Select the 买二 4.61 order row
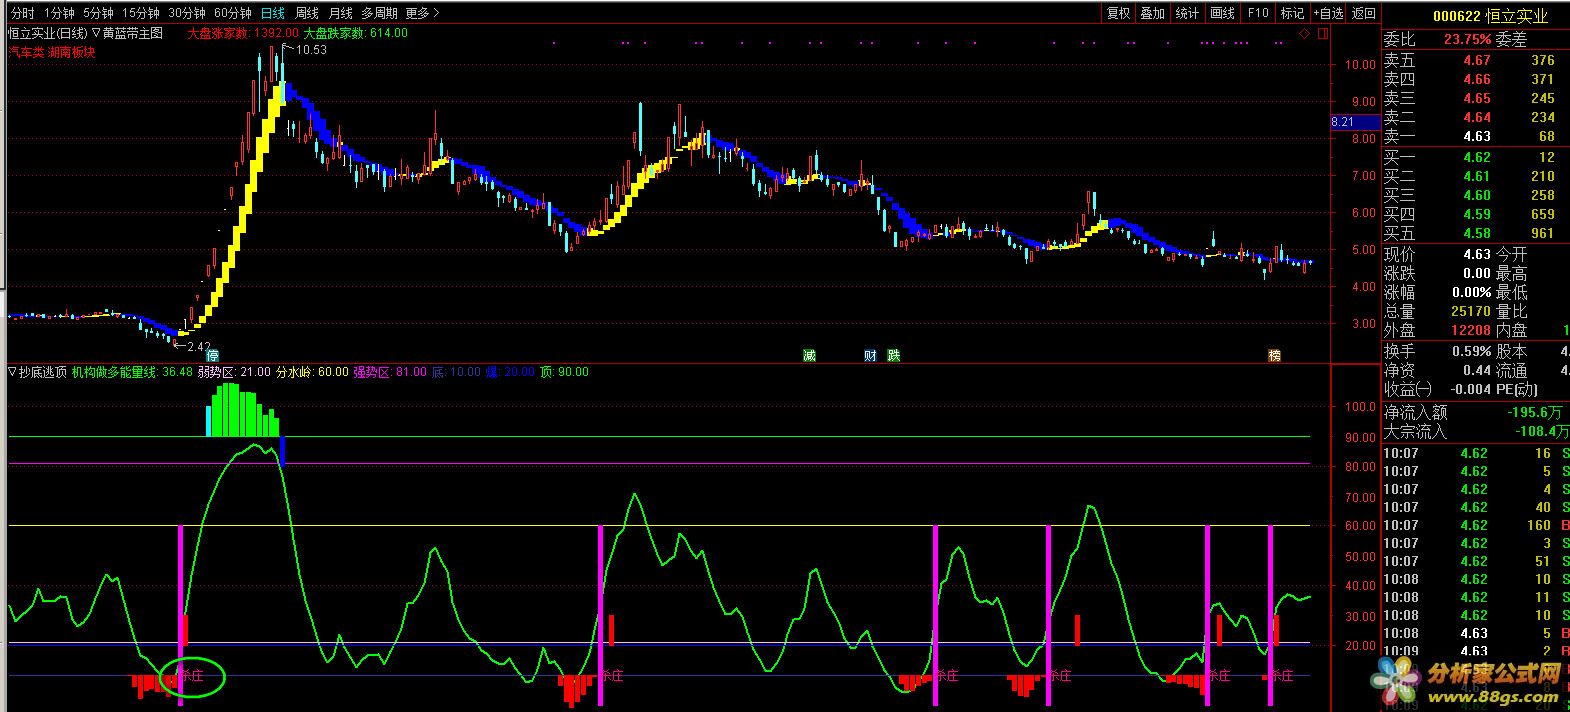1570x712 pixels. point(1476,176)
